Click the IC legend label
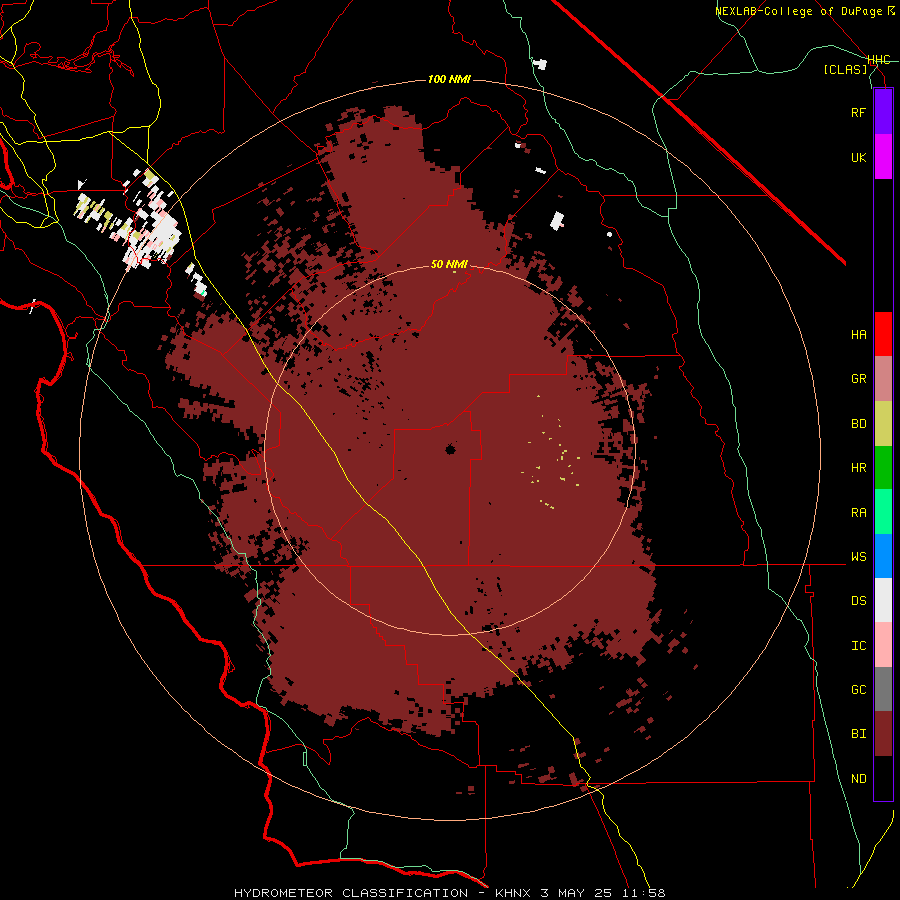The width and height of the screenshot is (900, 900). click(x=858, y=646)
